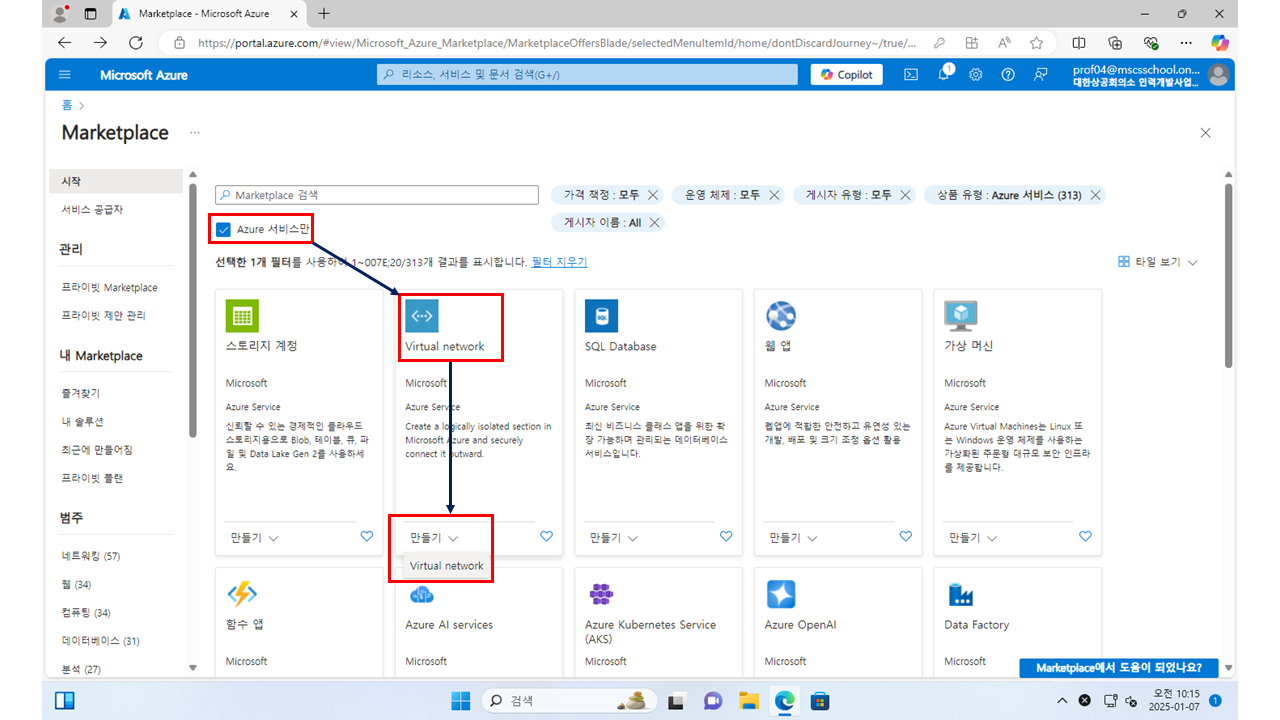Open browser settings ellipsis menu

tap(1186, 43)
